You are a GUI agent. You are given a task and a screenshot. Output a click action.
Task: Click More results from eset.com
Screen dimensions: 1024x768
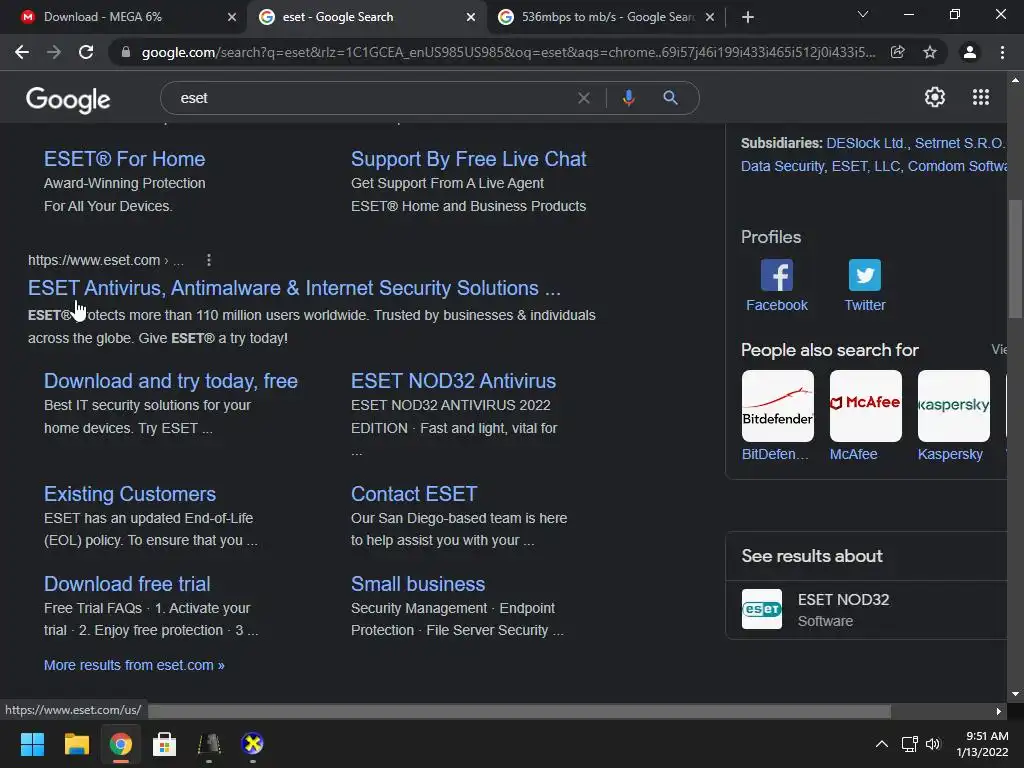[x=134, y=665]
